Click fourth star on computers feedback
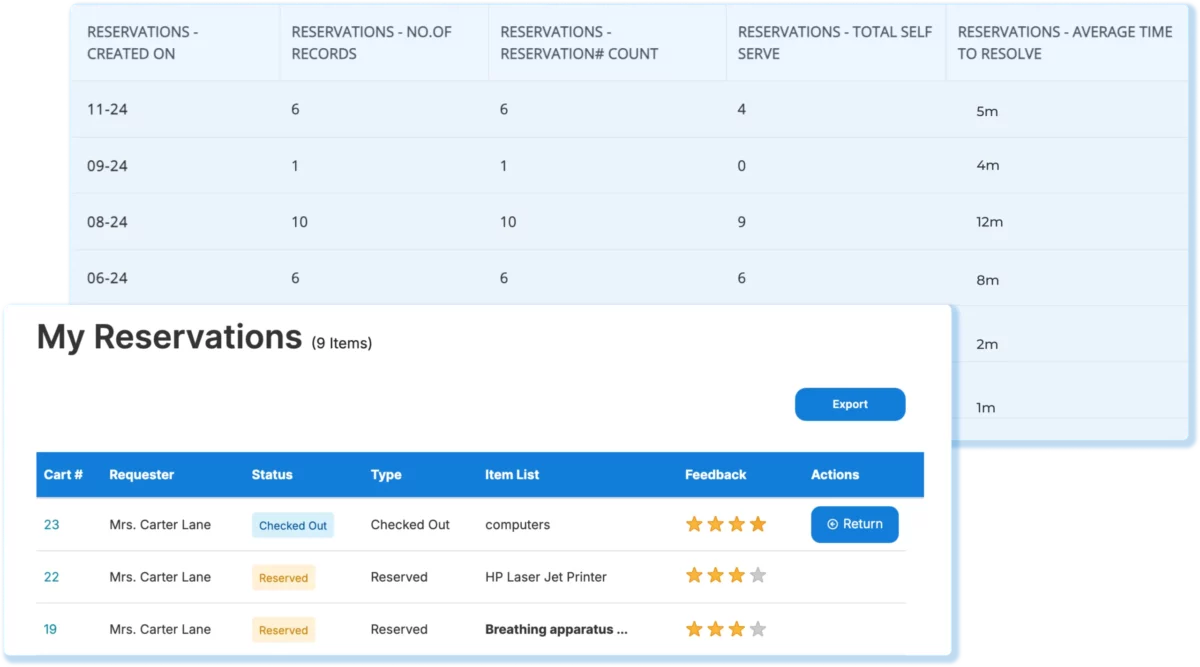The height and width of the screenshot is (667, 1200). tap(758, 524)
